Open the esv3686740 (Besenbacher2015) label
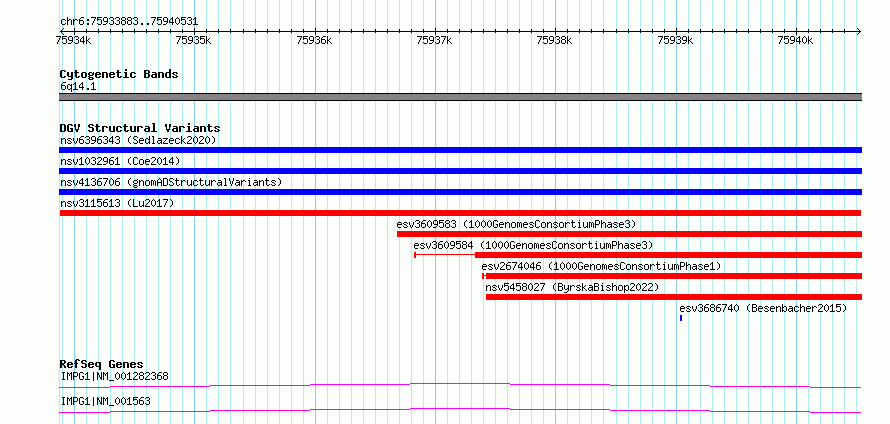This screenshot has width=890, height=424. (x=763, y=308)
